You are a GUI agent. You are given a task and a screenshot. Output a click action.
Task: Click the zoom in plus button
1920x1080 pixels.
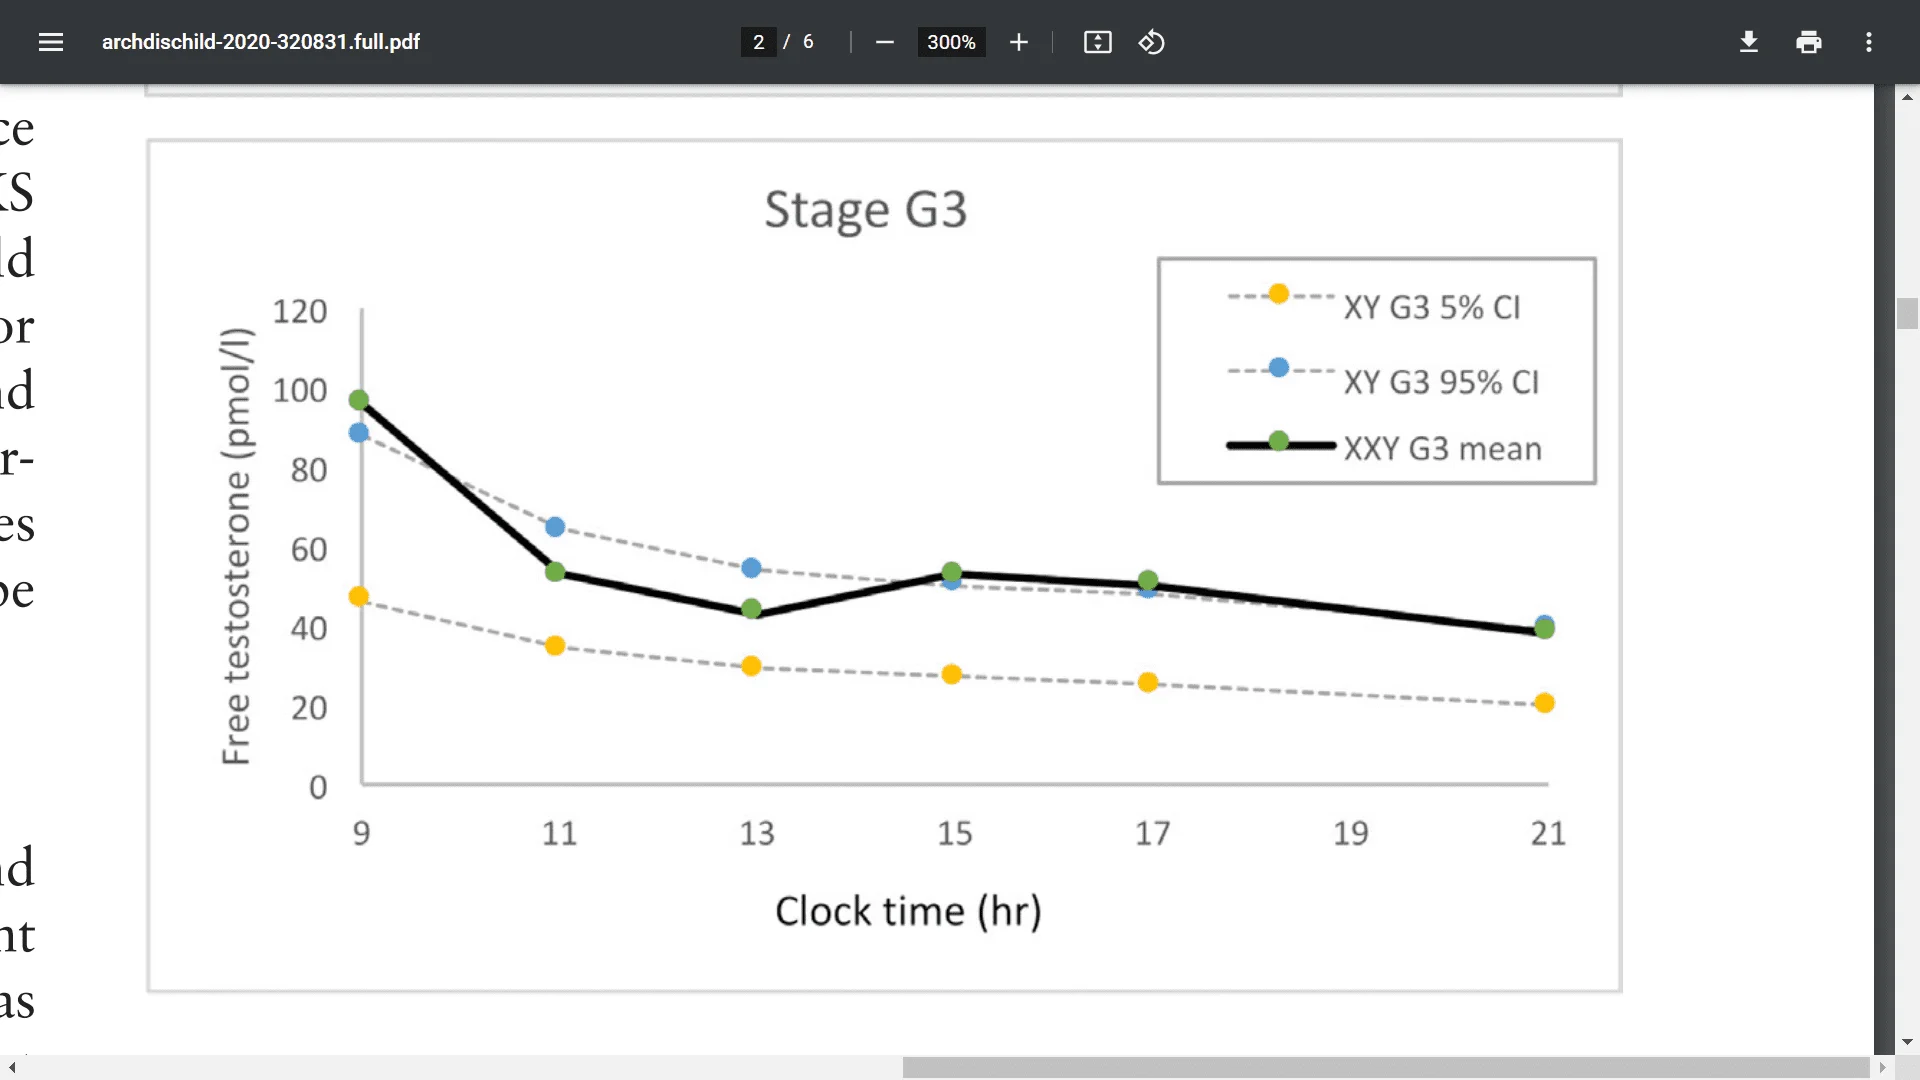[x=1018, y=42]
